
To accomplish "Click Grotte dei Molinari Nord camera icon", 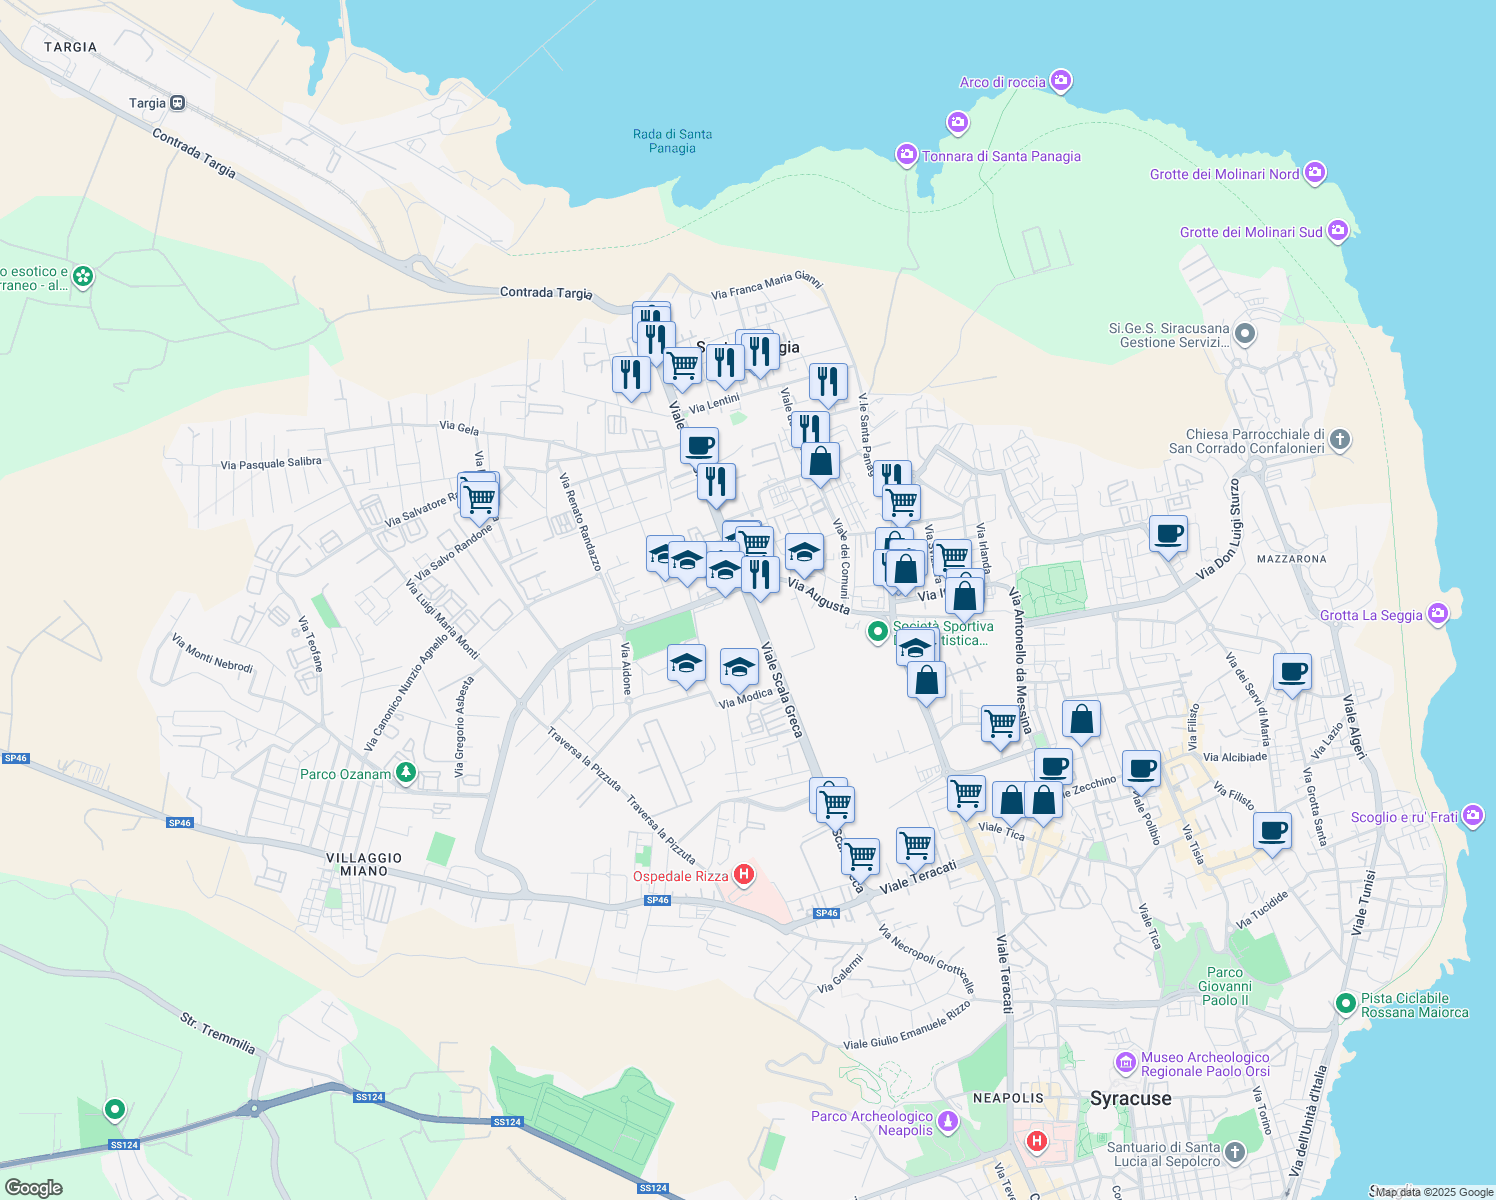I will click(x=1315, y=173).
